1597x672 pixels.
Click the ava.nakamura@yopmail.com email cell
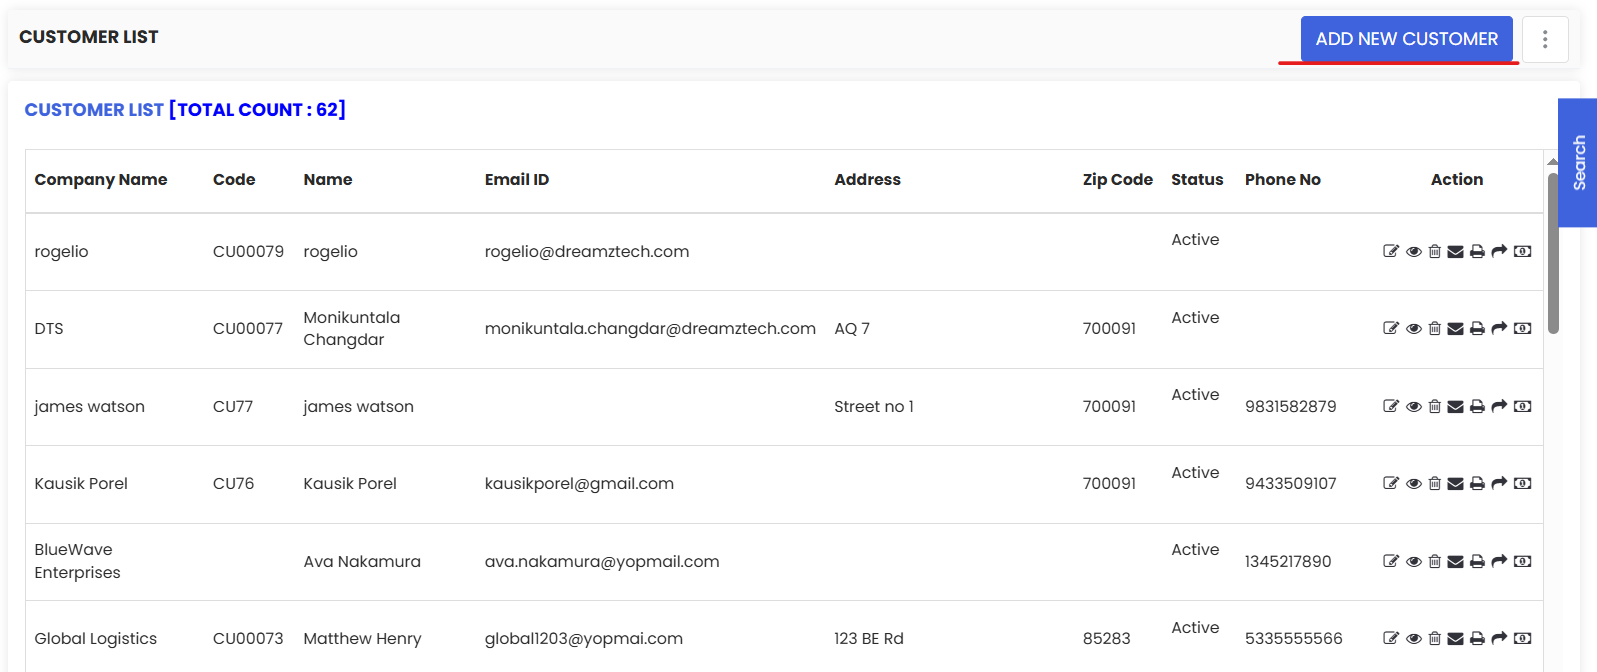point(602,562)
